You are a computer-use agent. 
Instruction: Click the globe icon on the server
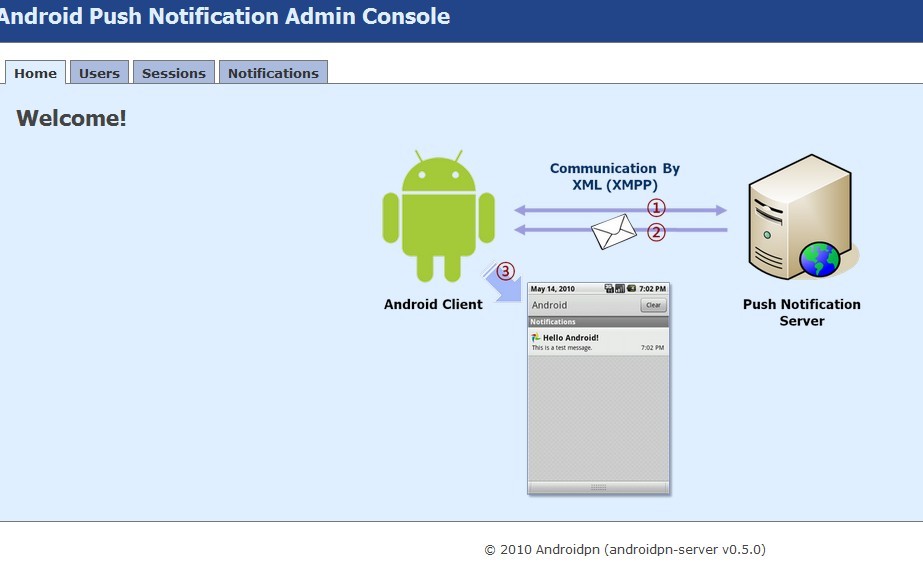point(819,259)
